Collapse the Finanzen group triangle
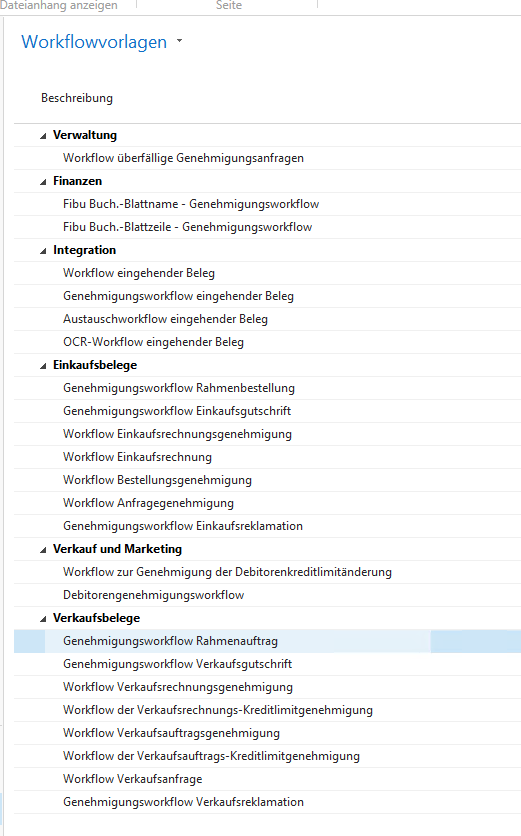The image size is (521, 836). [43, 182]
